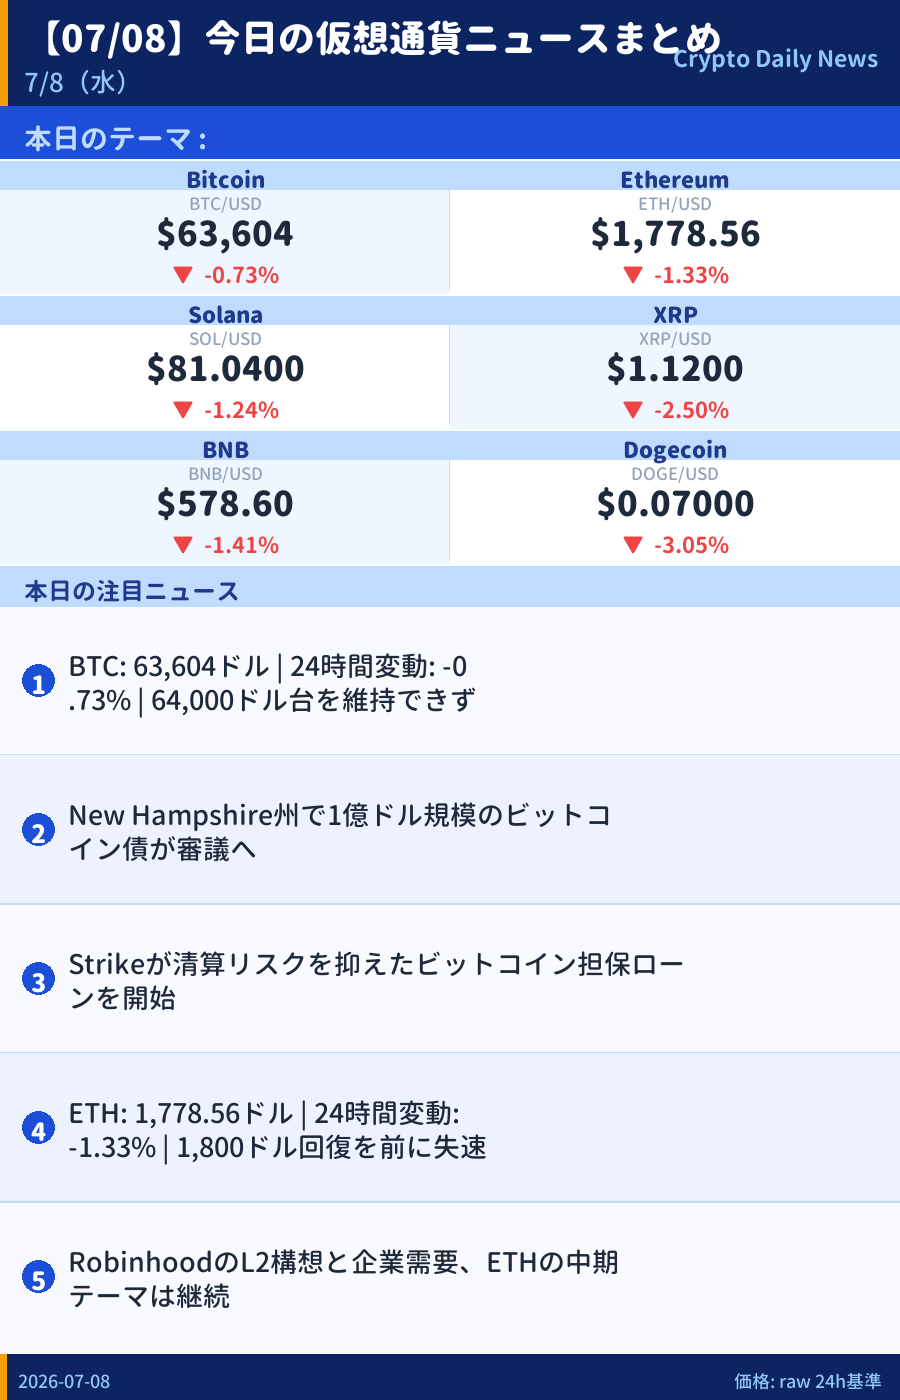Click Ethereum's red down triangle indicator
900x1400 pixels.
coord(632,274)
